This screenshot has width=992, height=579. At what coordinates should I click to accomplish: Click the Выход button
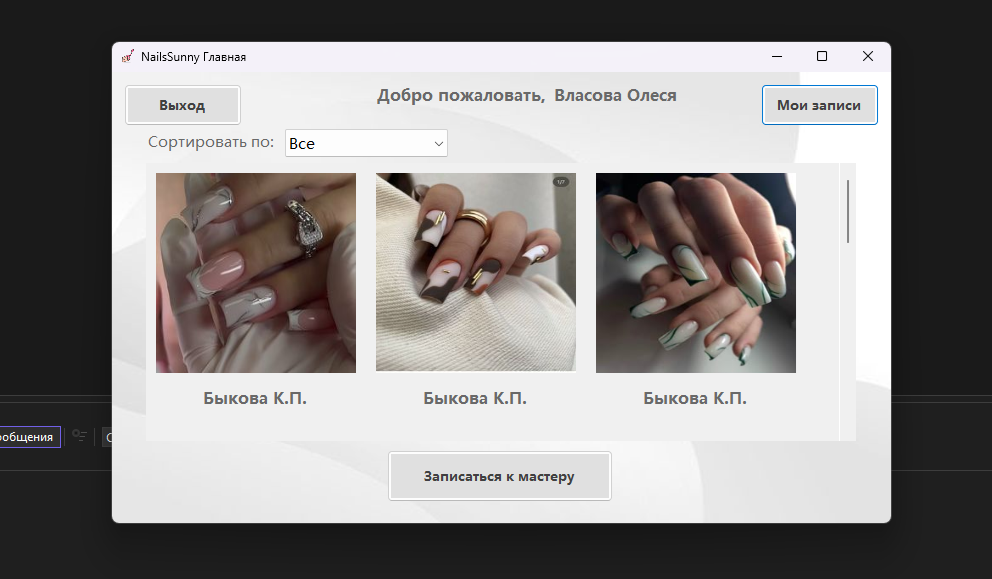(x=183, y=105)
